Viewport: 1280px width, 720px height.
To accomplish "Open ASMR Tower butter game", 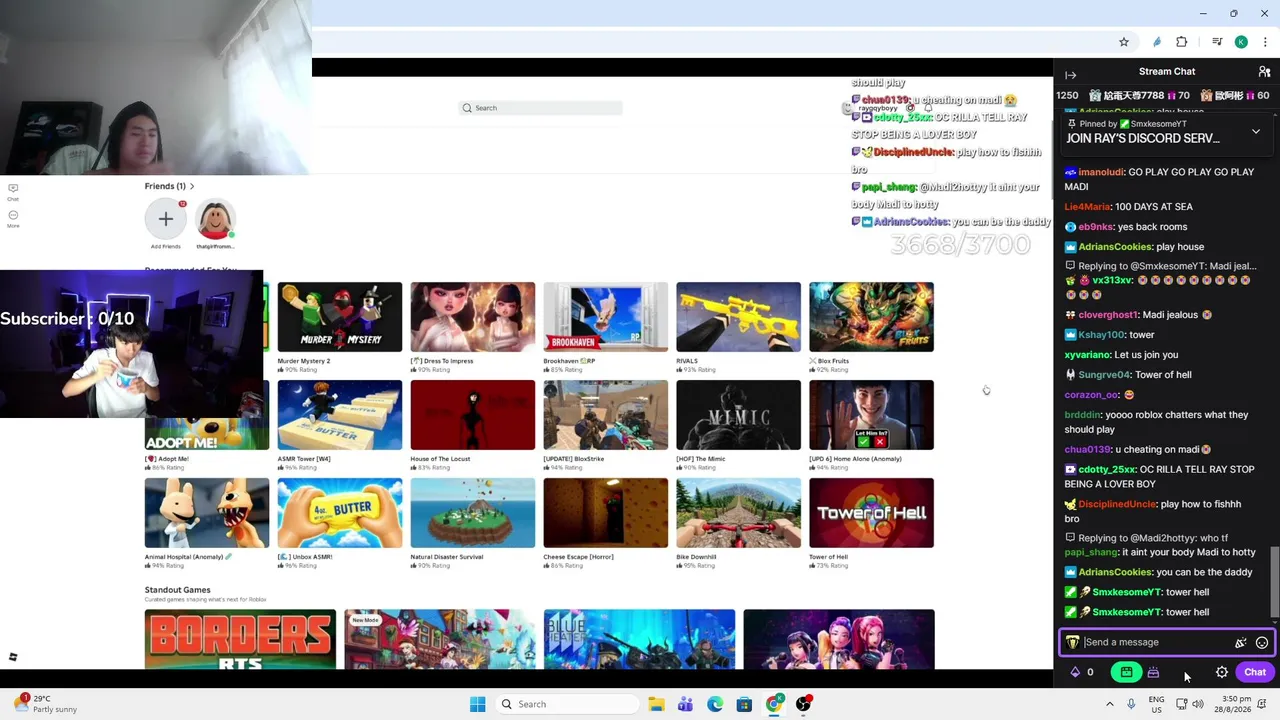I will pos(340,415).
